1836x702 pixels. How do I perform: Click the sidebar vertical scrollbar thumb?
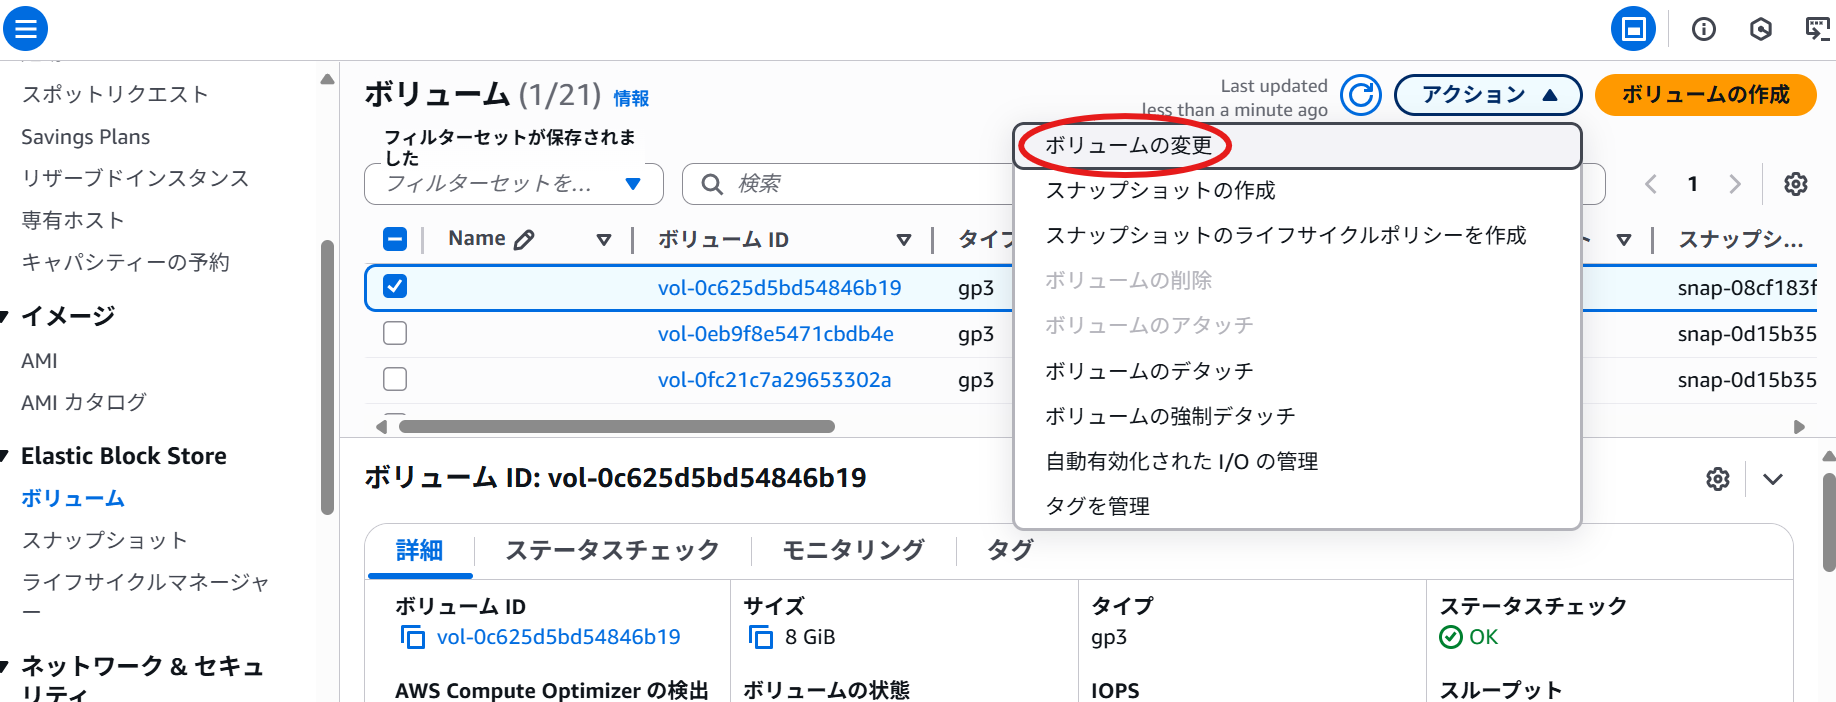point(327,378)
